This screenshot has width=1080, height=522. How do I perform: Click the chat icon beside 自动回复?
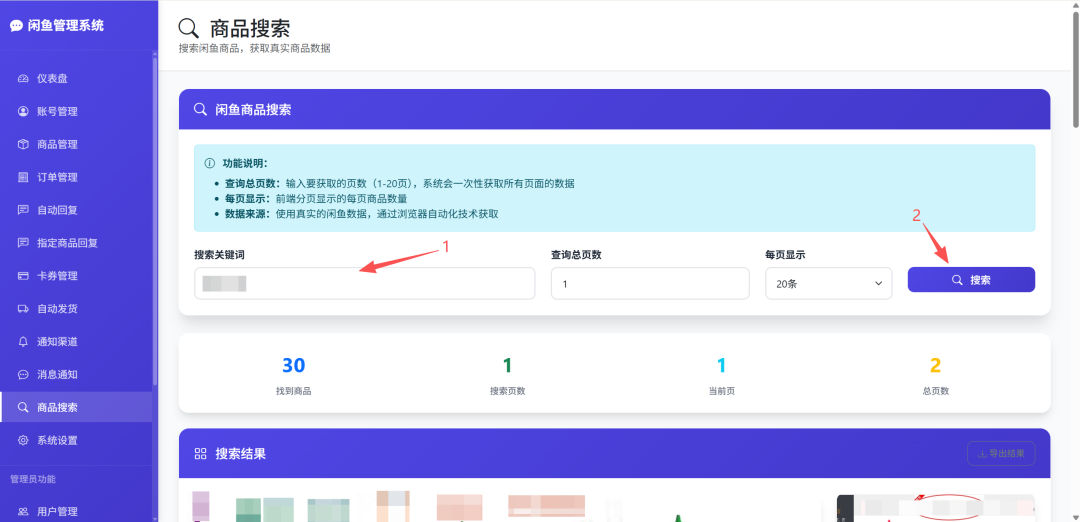click(x=23, y=210)
